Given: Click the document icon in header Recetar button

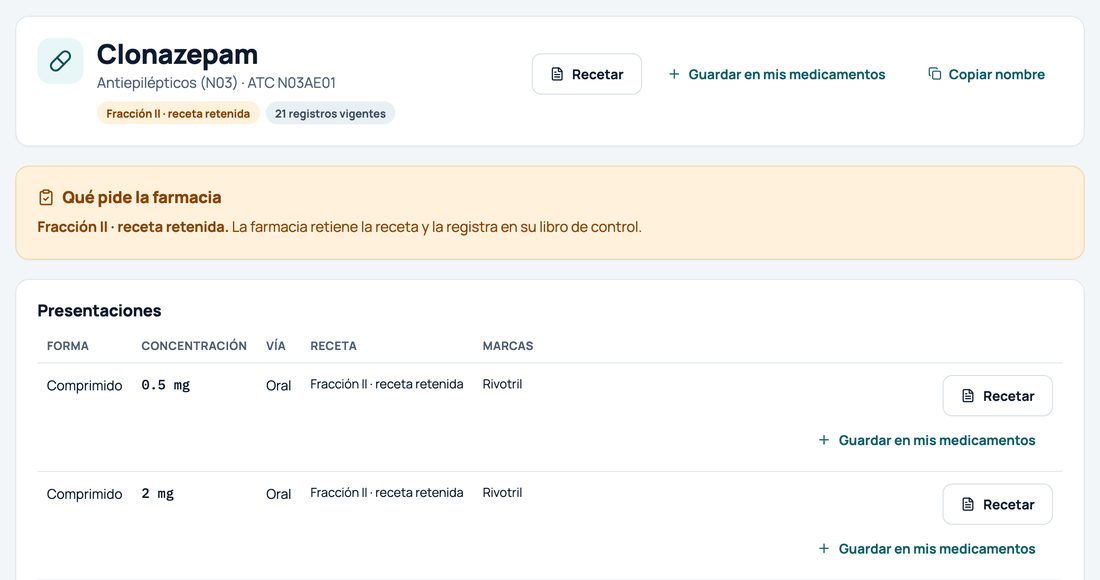Looking at the screenshot, I should [557, 74].
